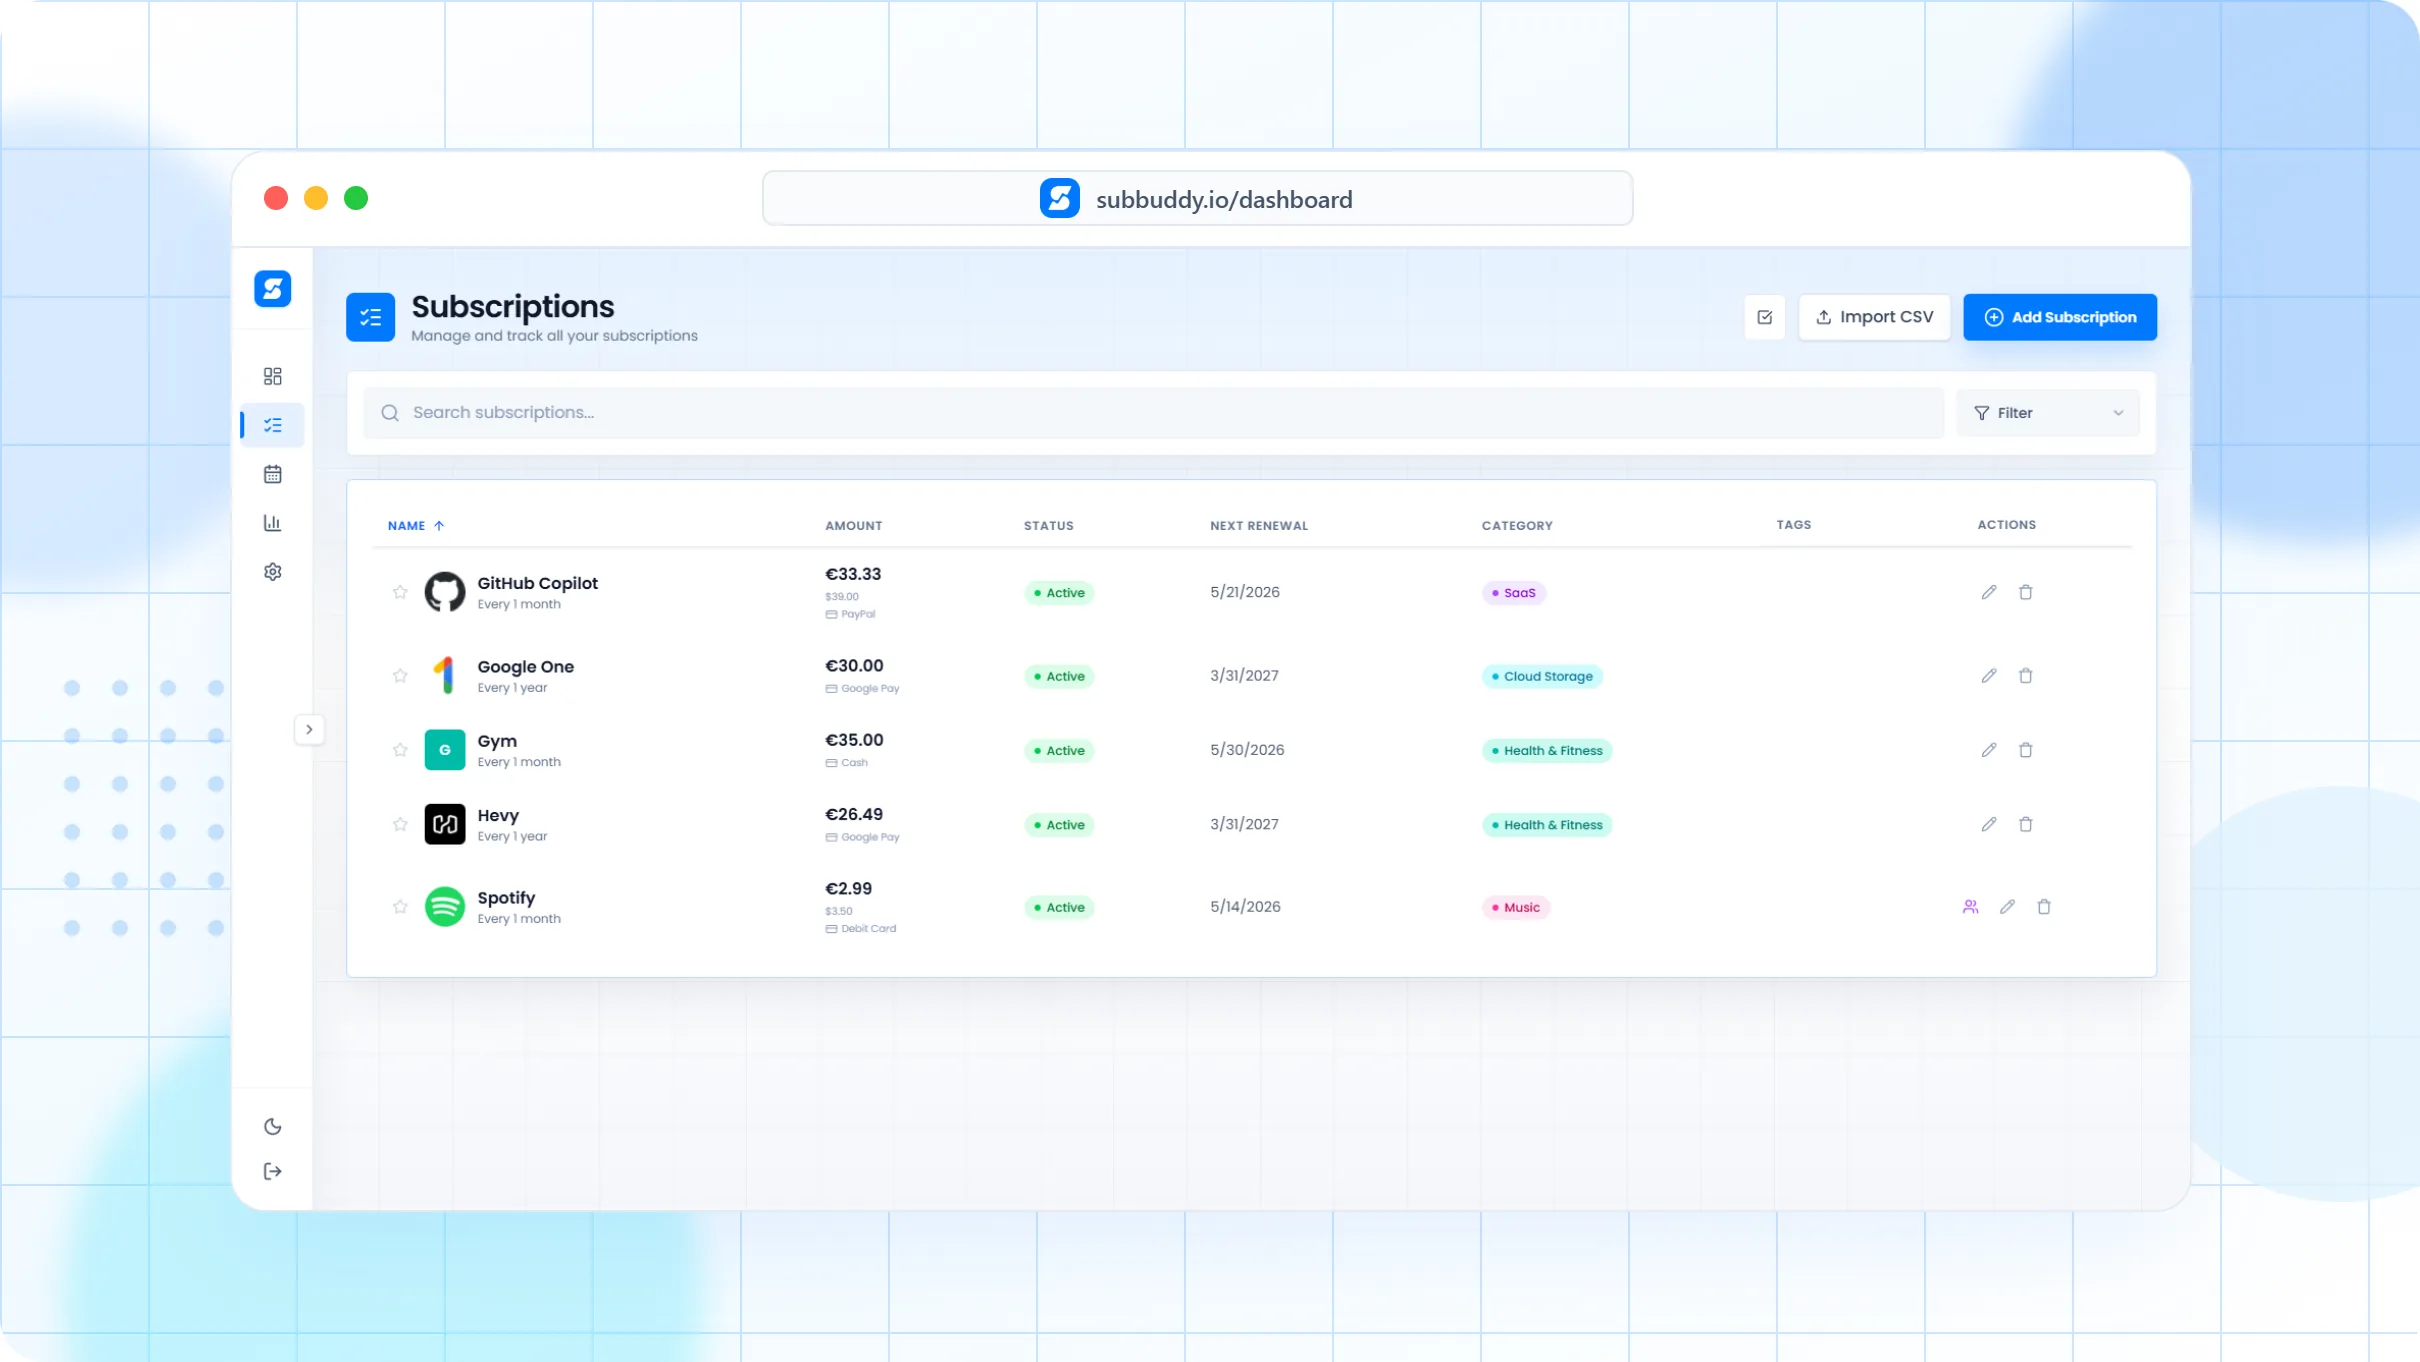The image size is (2420, 1362).
Task: Focus the Search subscriptions field
Action: (1153, 413)
